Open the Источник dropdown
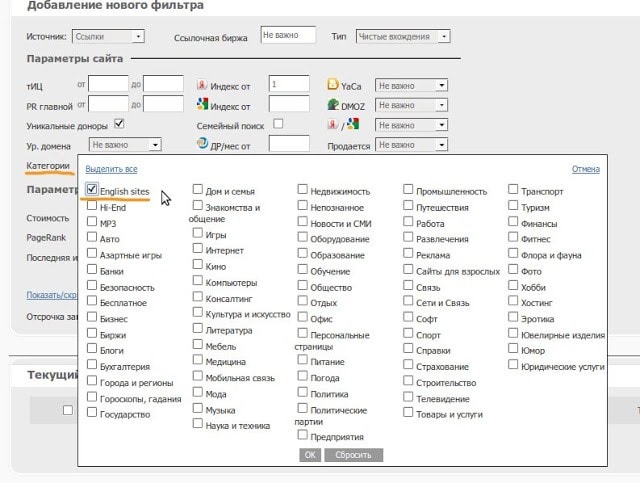This screenshot has width=640, height=483. (x=109, y=37)
